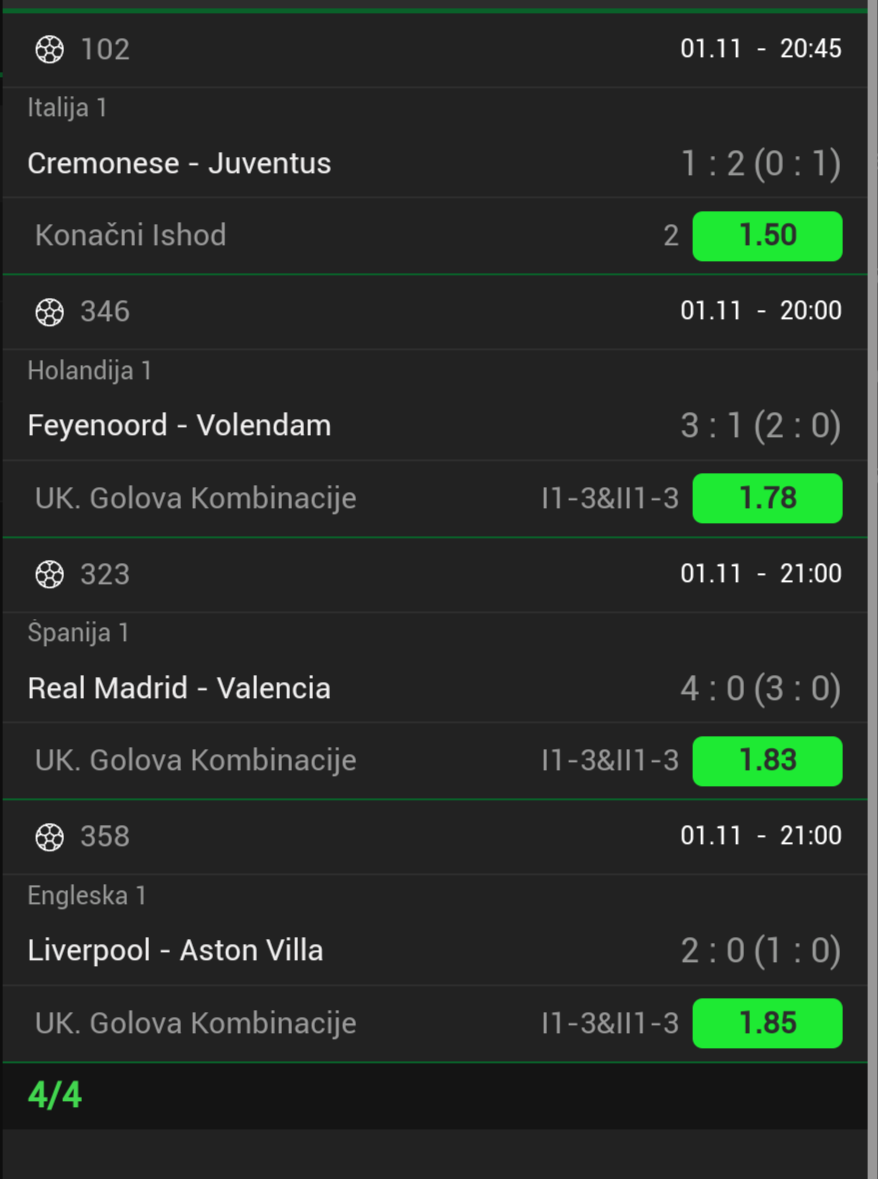
Task: Click the soccer ball icon beside 358
Action: point(49,837)
